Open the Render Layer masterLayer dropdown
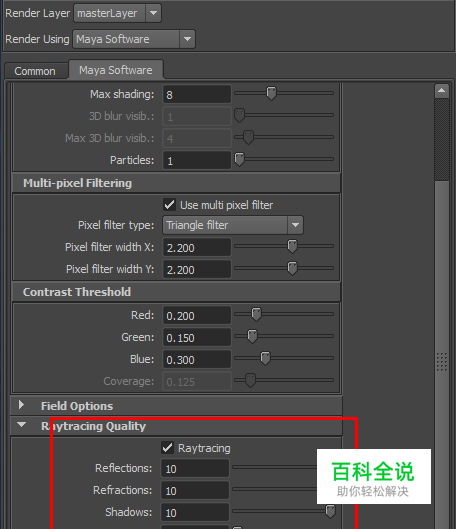The width and height of the screenshot is (456, 529). (x=117, y=13)
